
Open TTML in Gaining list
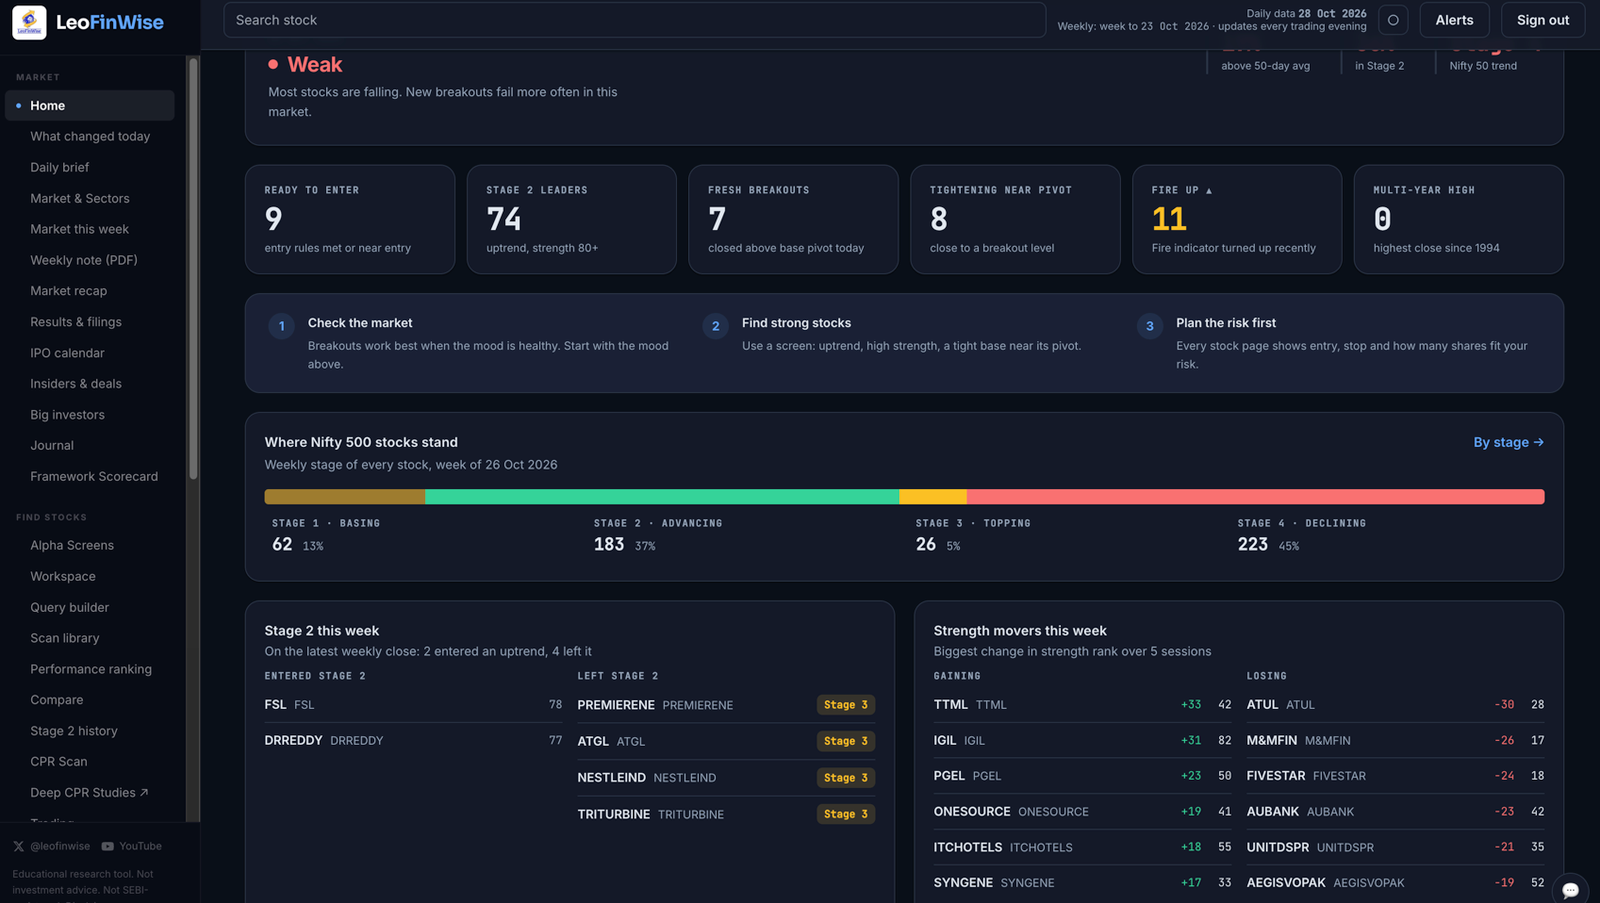(1082, 705)
